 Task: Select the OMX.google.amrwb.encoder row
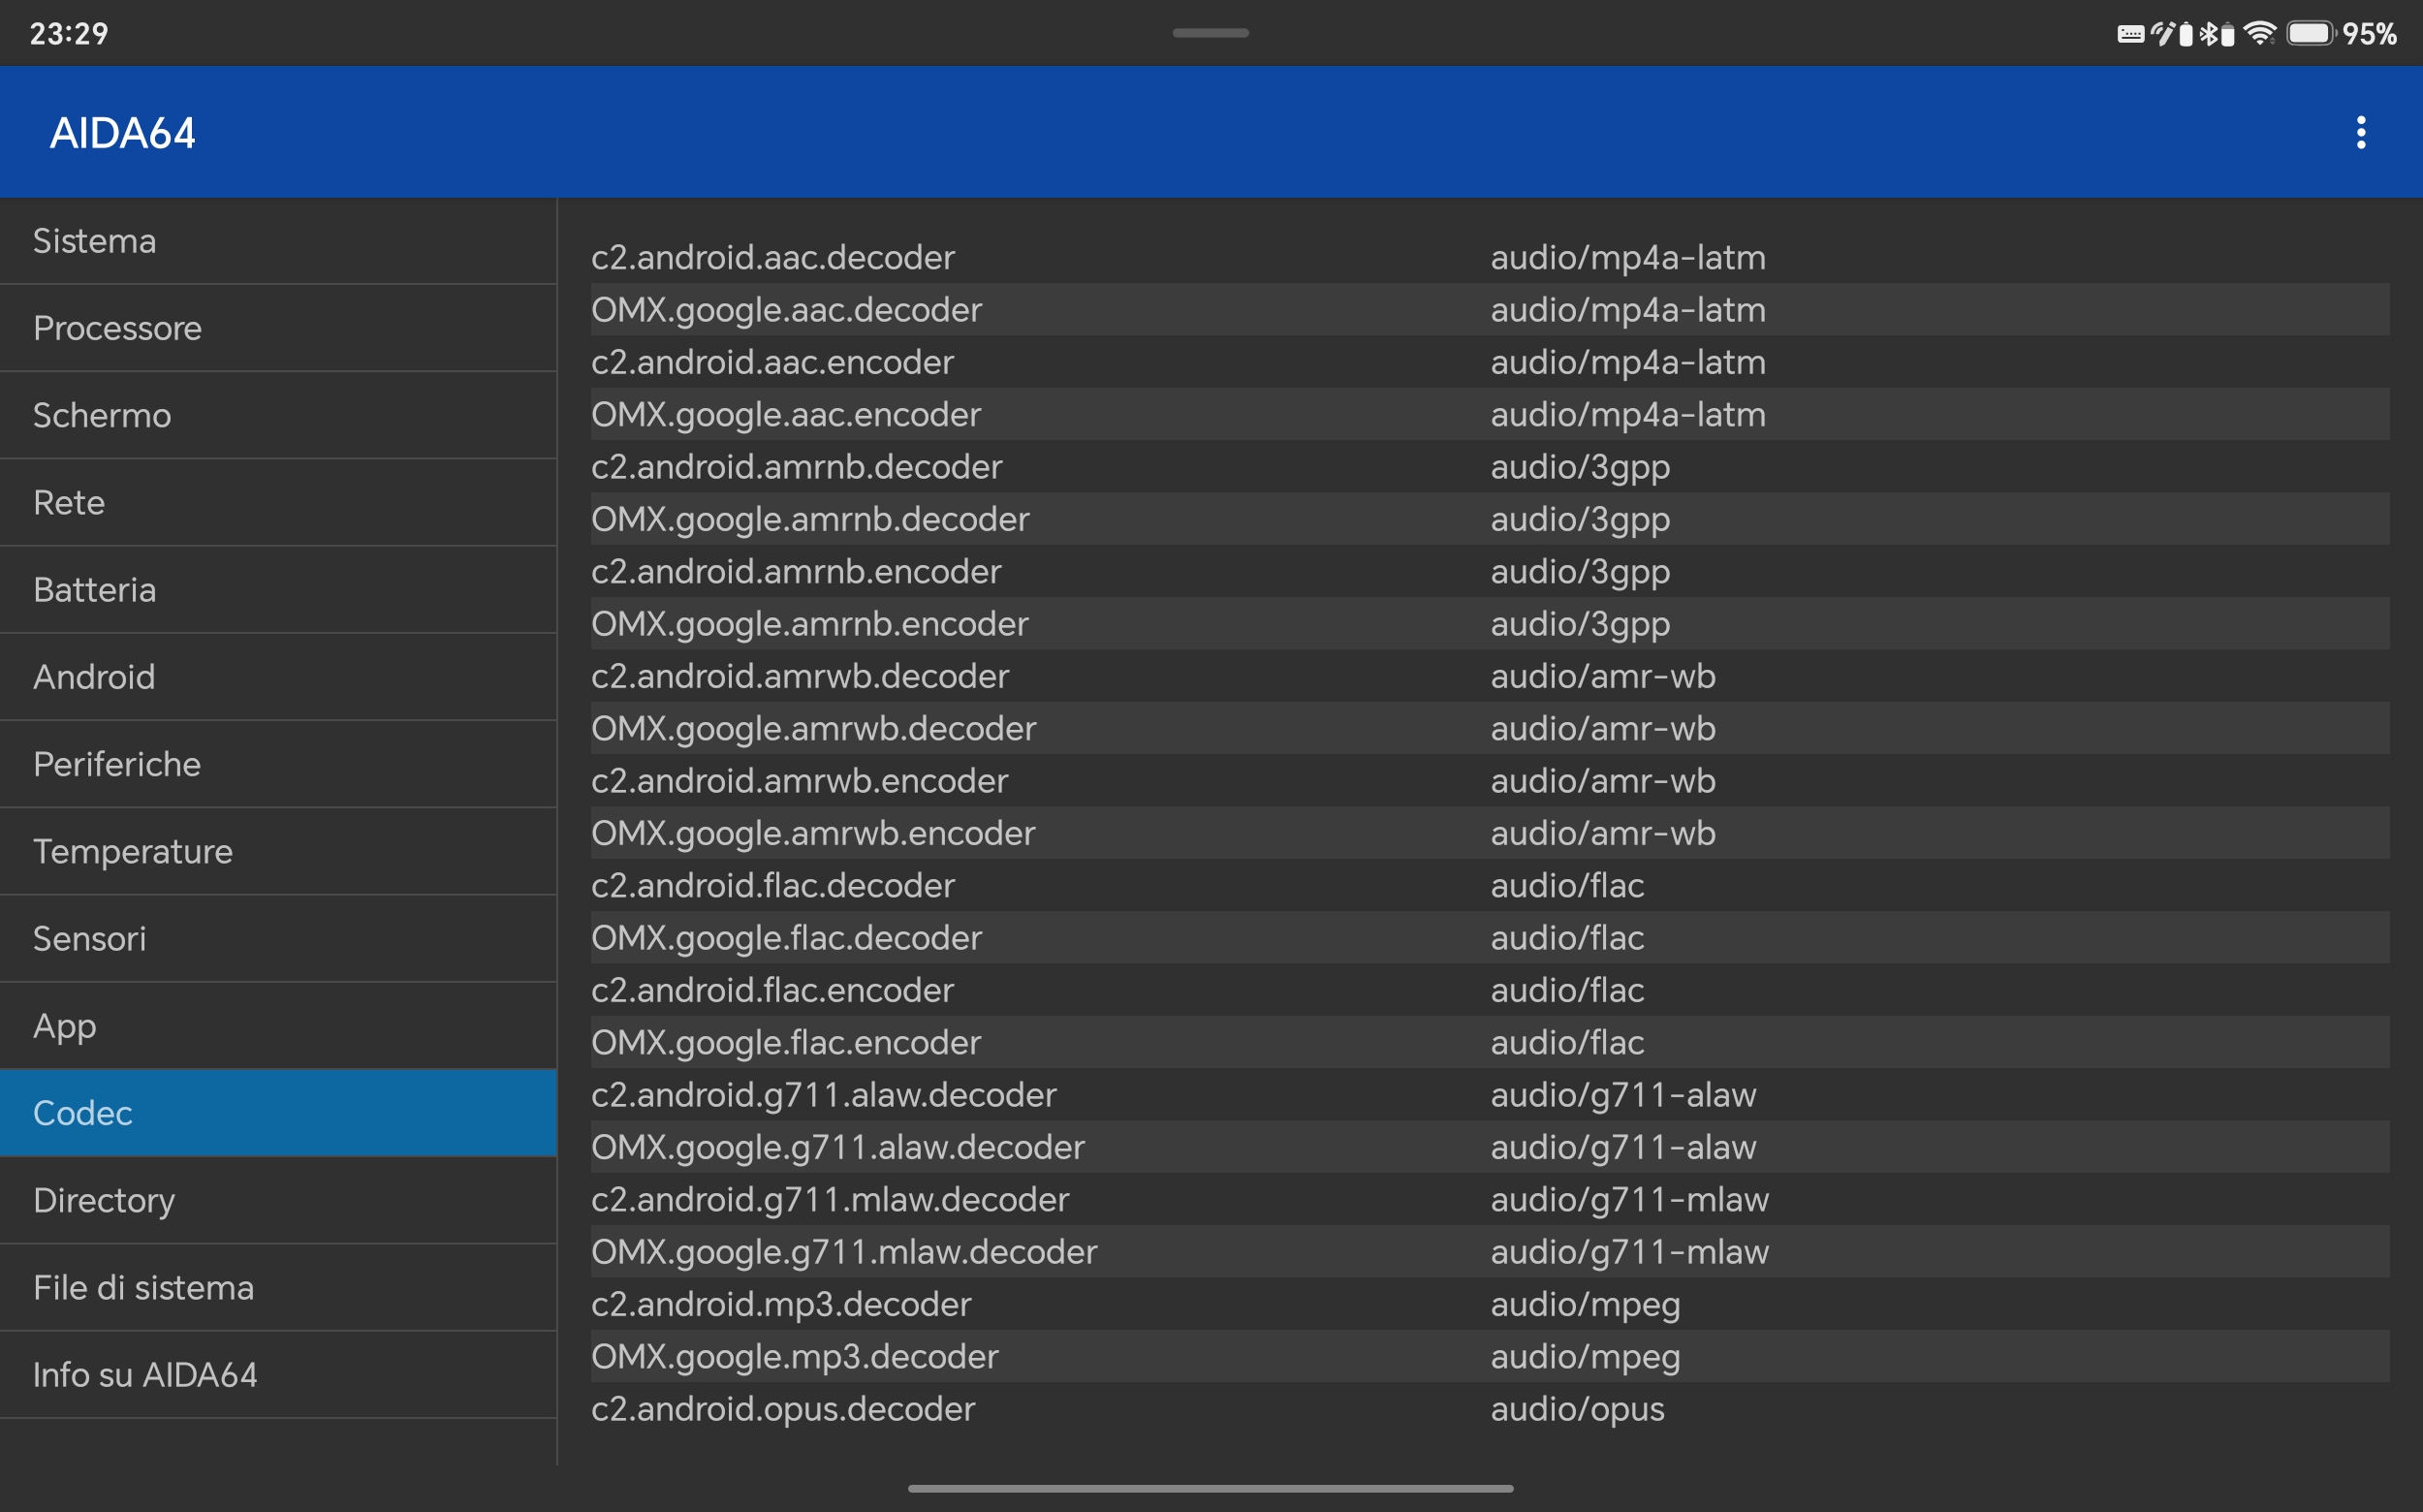coord(1490,833)
